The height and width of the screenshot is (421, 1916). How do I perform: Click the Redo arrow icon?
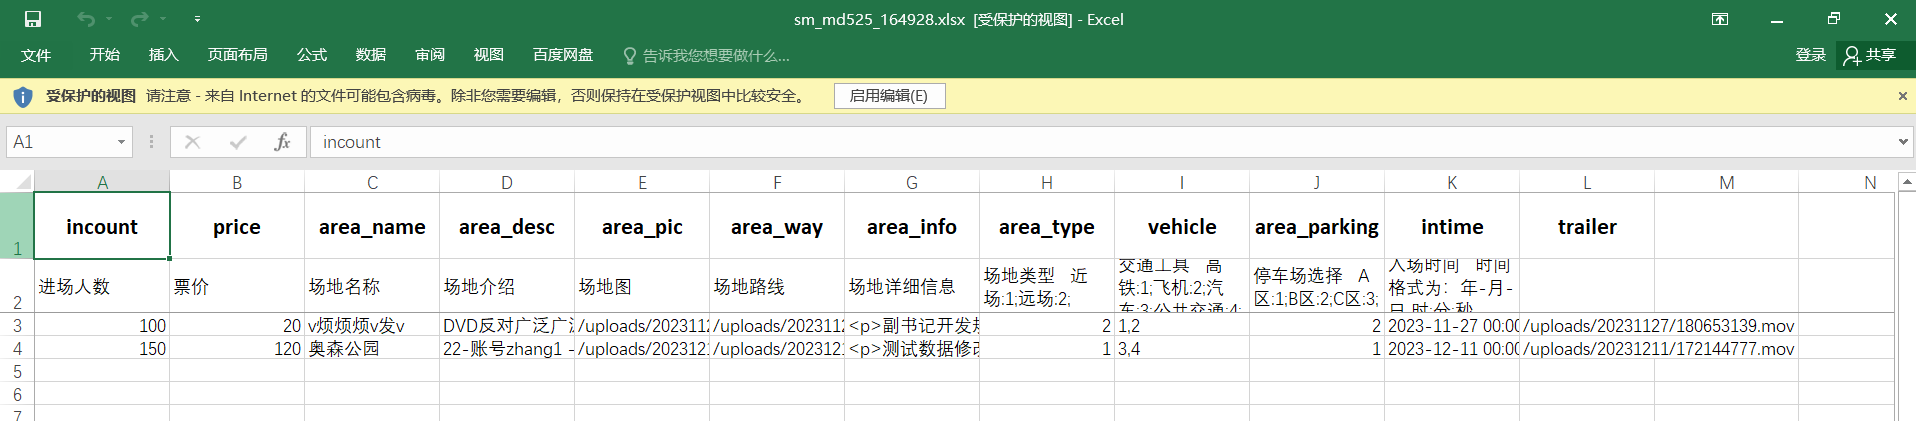pyautogui.click(x=139, y=19)
